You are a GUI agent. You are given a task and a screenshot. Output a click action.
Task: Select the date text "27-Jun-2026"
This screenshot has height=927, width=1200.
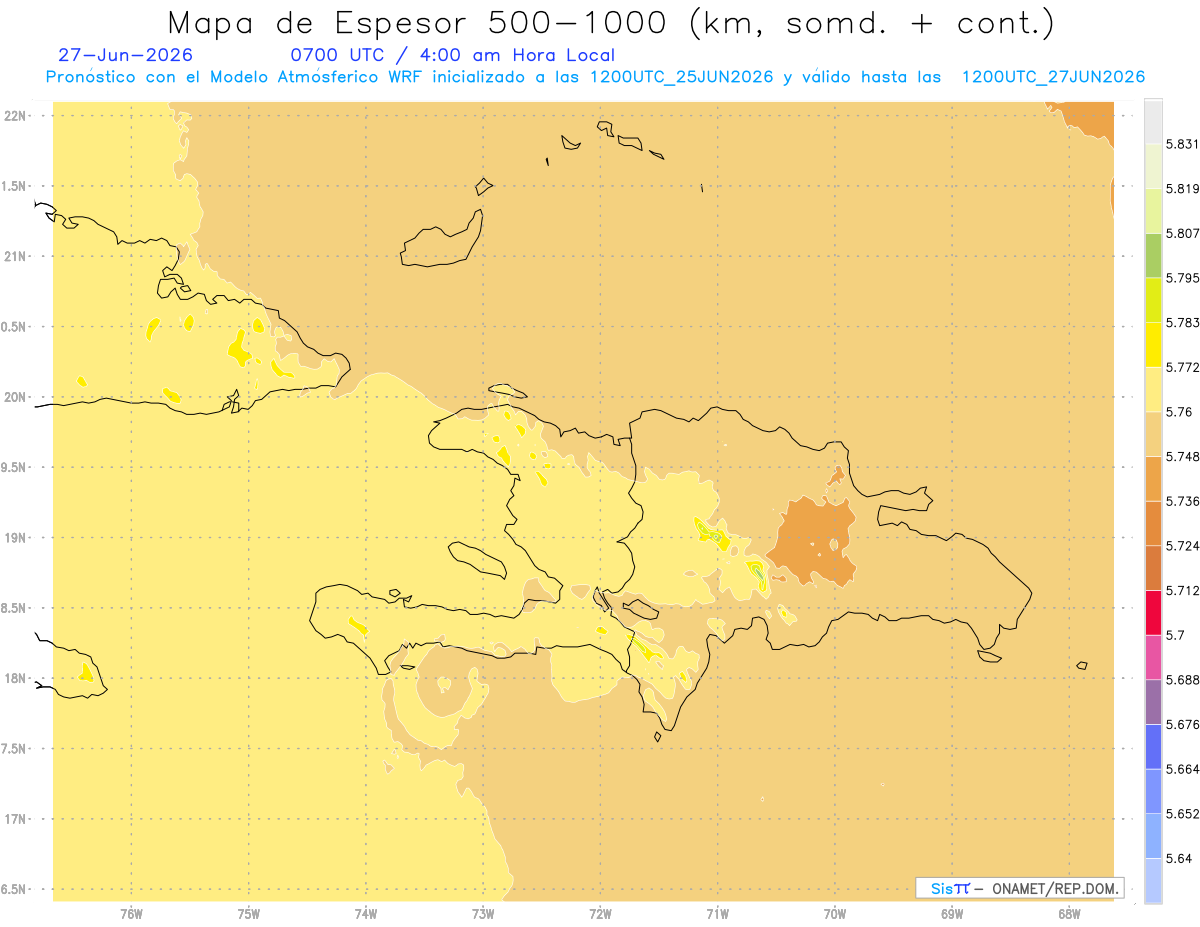[x=126, y=55]
